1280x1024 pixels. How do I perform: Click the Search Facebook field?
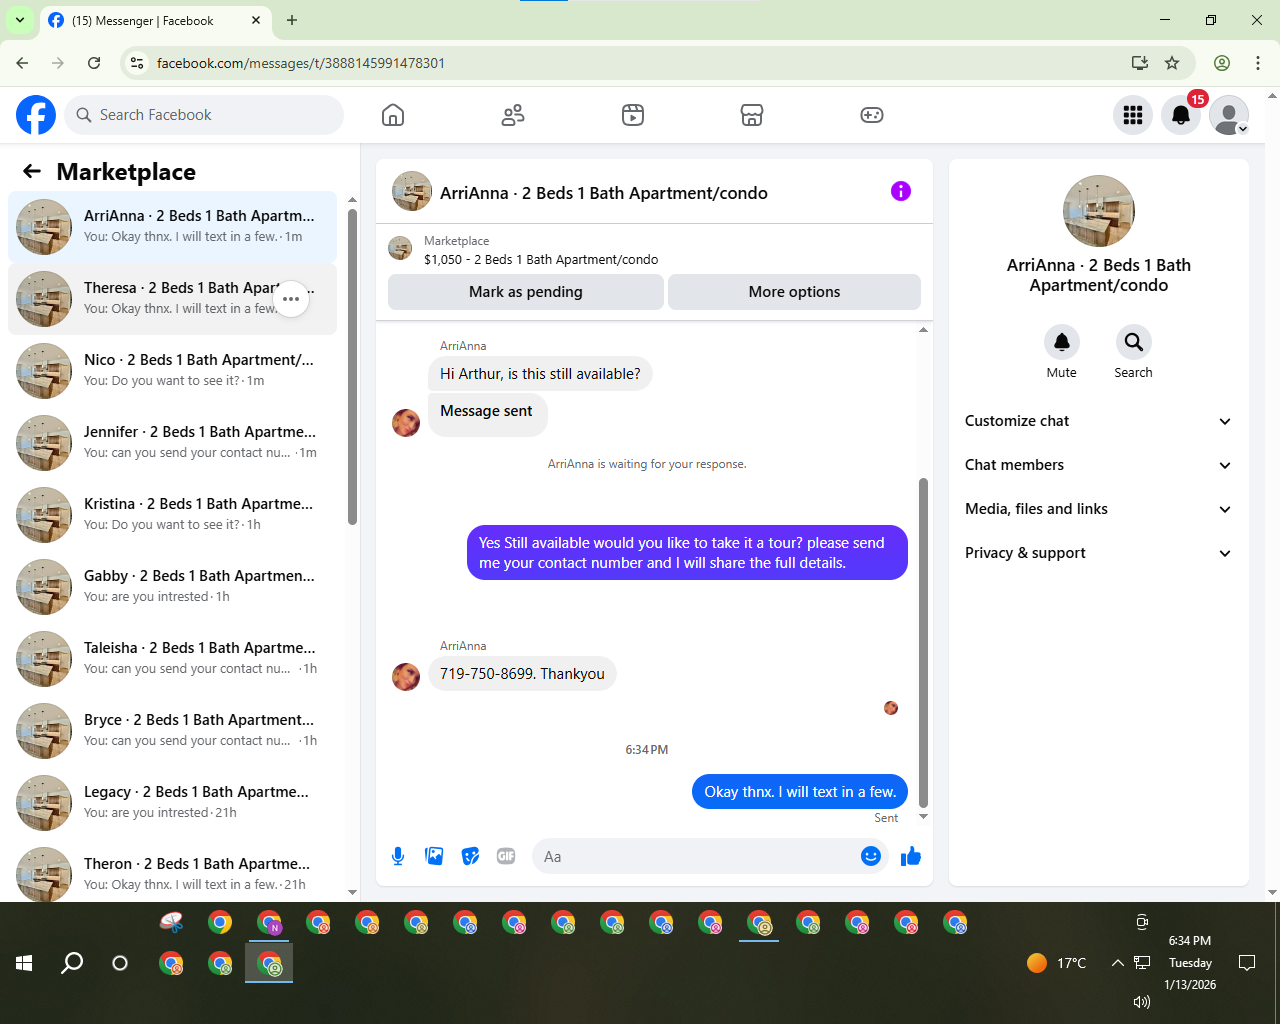click(x=204, y=115)
